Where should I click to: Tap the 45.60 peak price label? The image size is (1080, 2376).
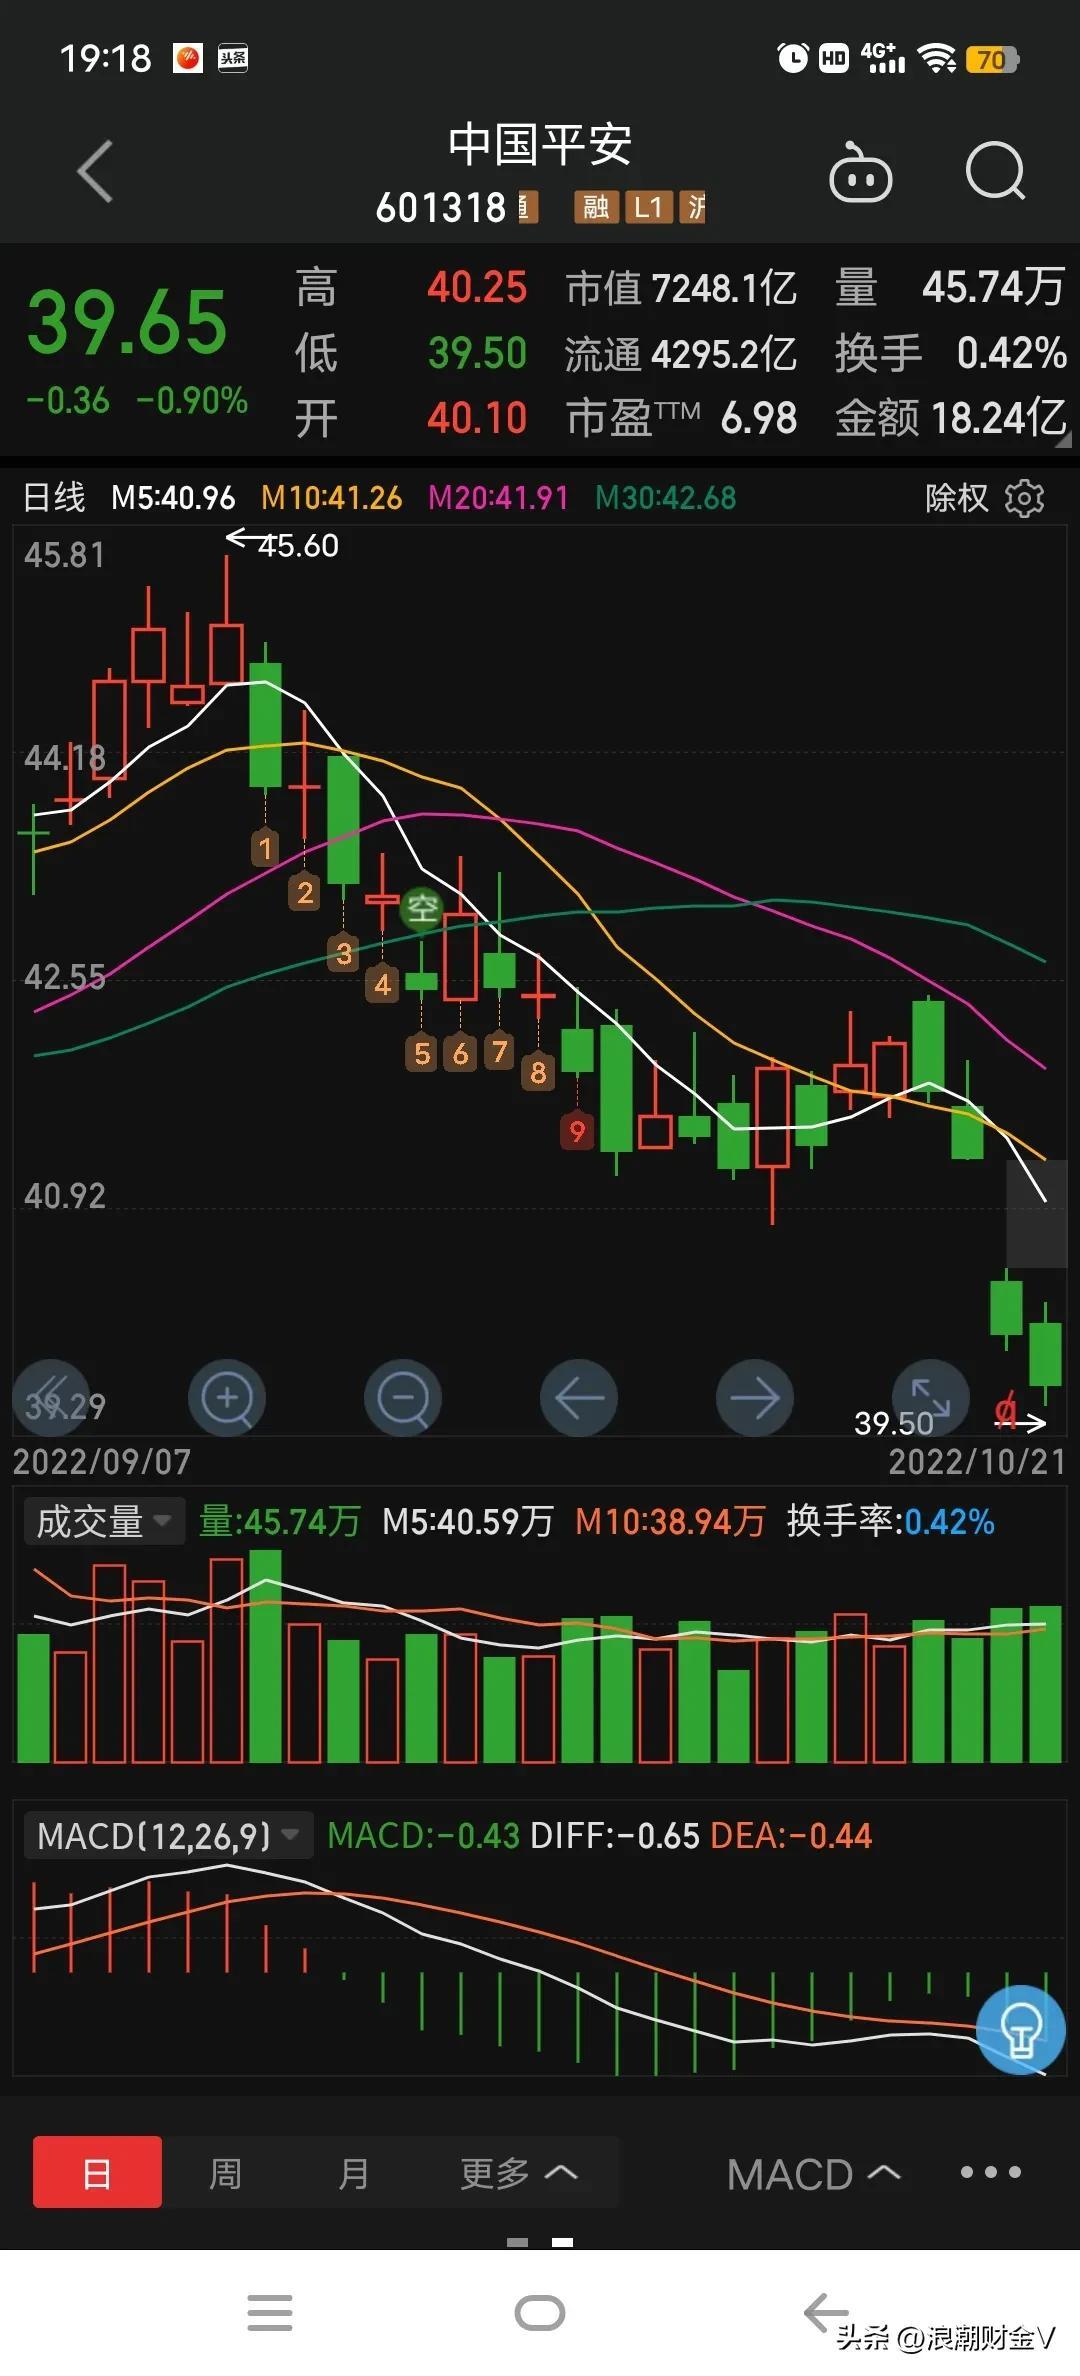point(297,545)
